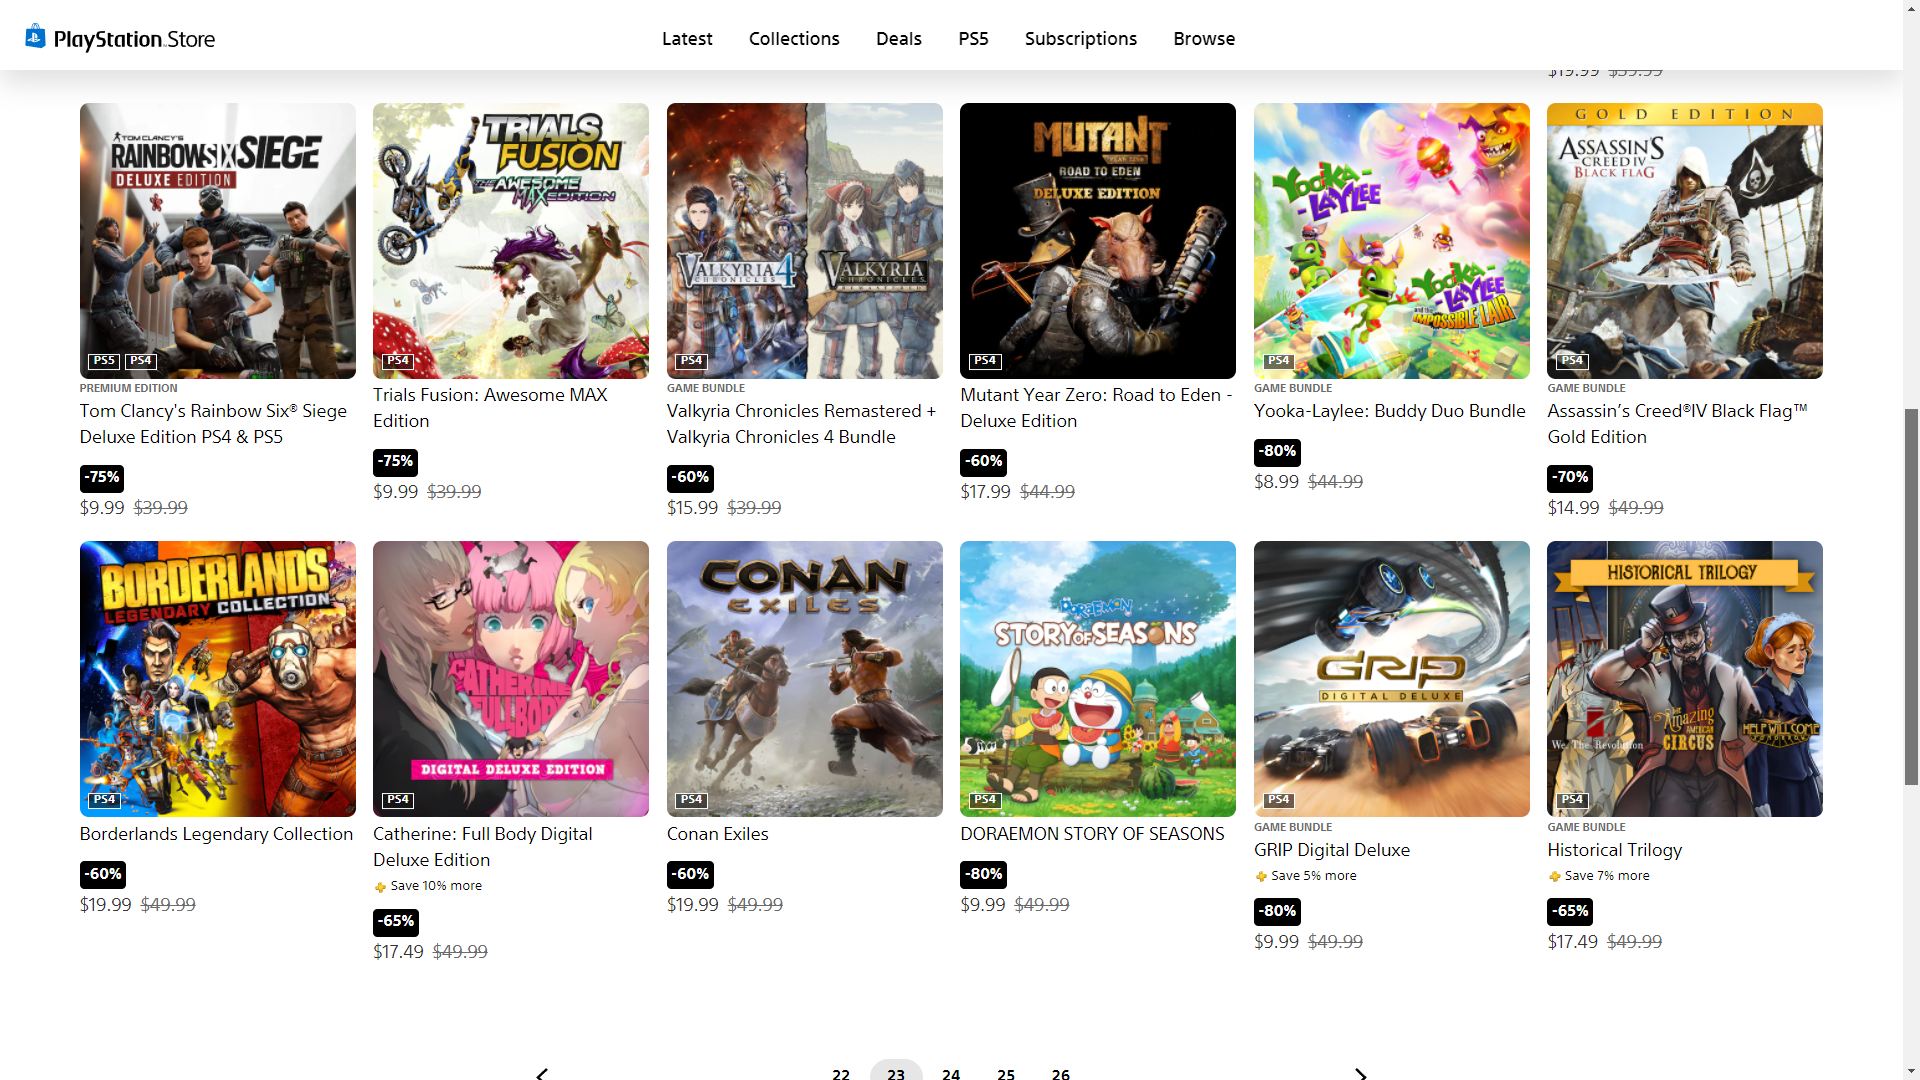Click the -80% discount badge on Yooka-Laylee

(x=1277, y=452)
